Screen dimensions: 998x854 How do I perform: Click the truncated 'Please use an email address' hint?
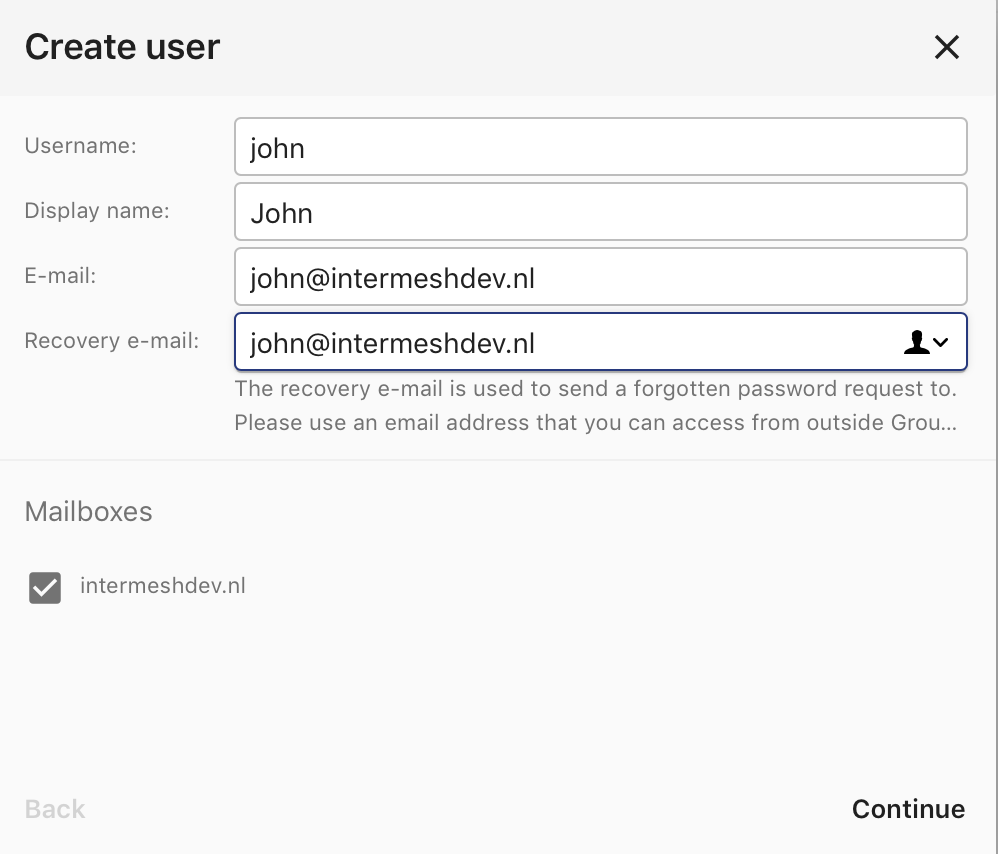click(x=596, y=422)
